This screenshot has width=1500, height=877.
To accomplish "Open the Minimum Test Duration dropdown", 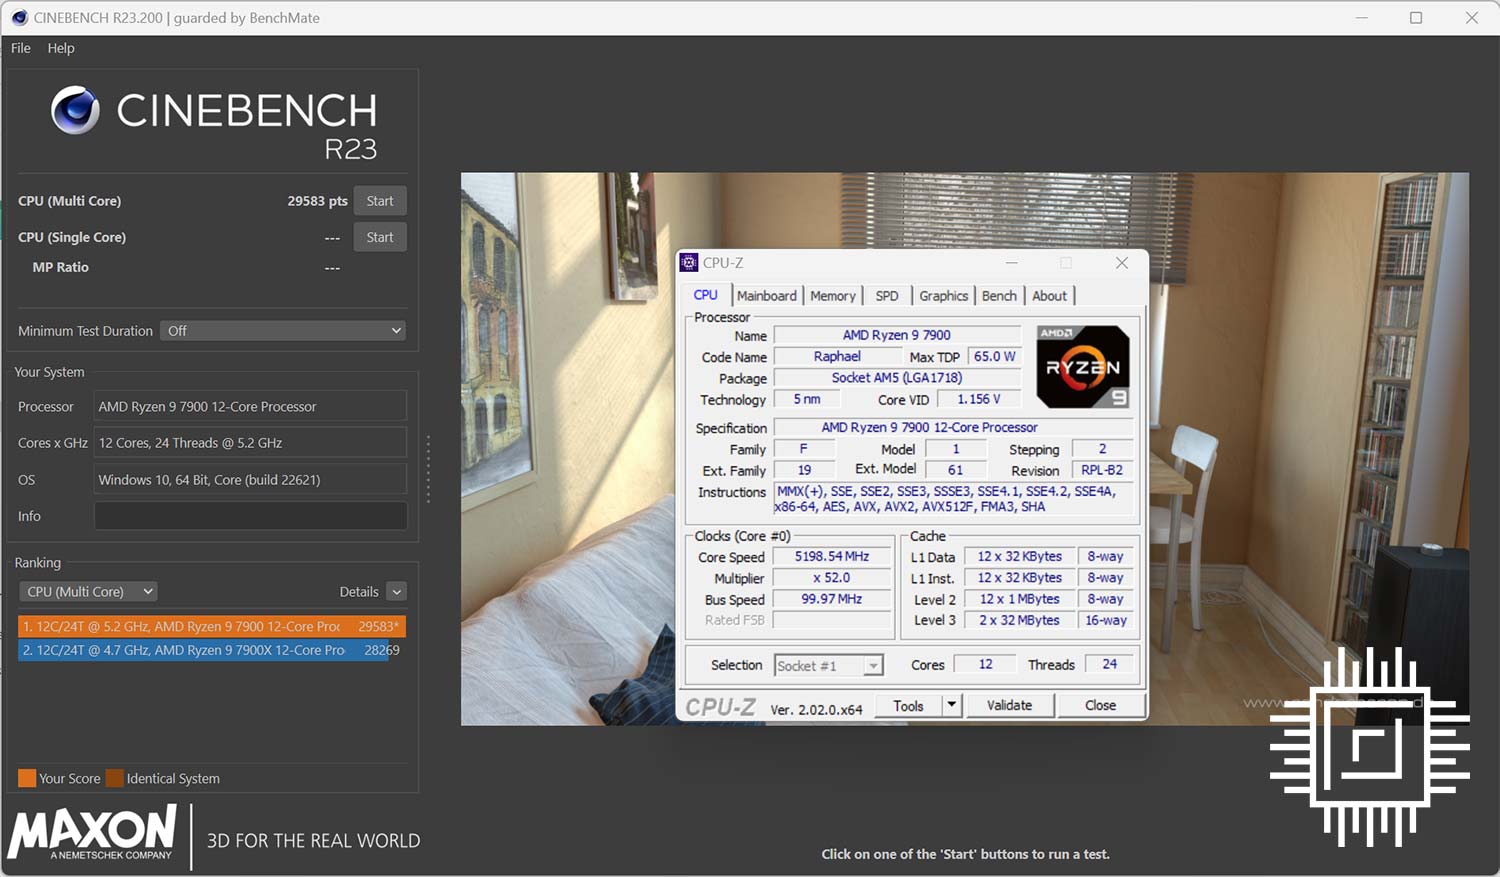I will (283, 331).
